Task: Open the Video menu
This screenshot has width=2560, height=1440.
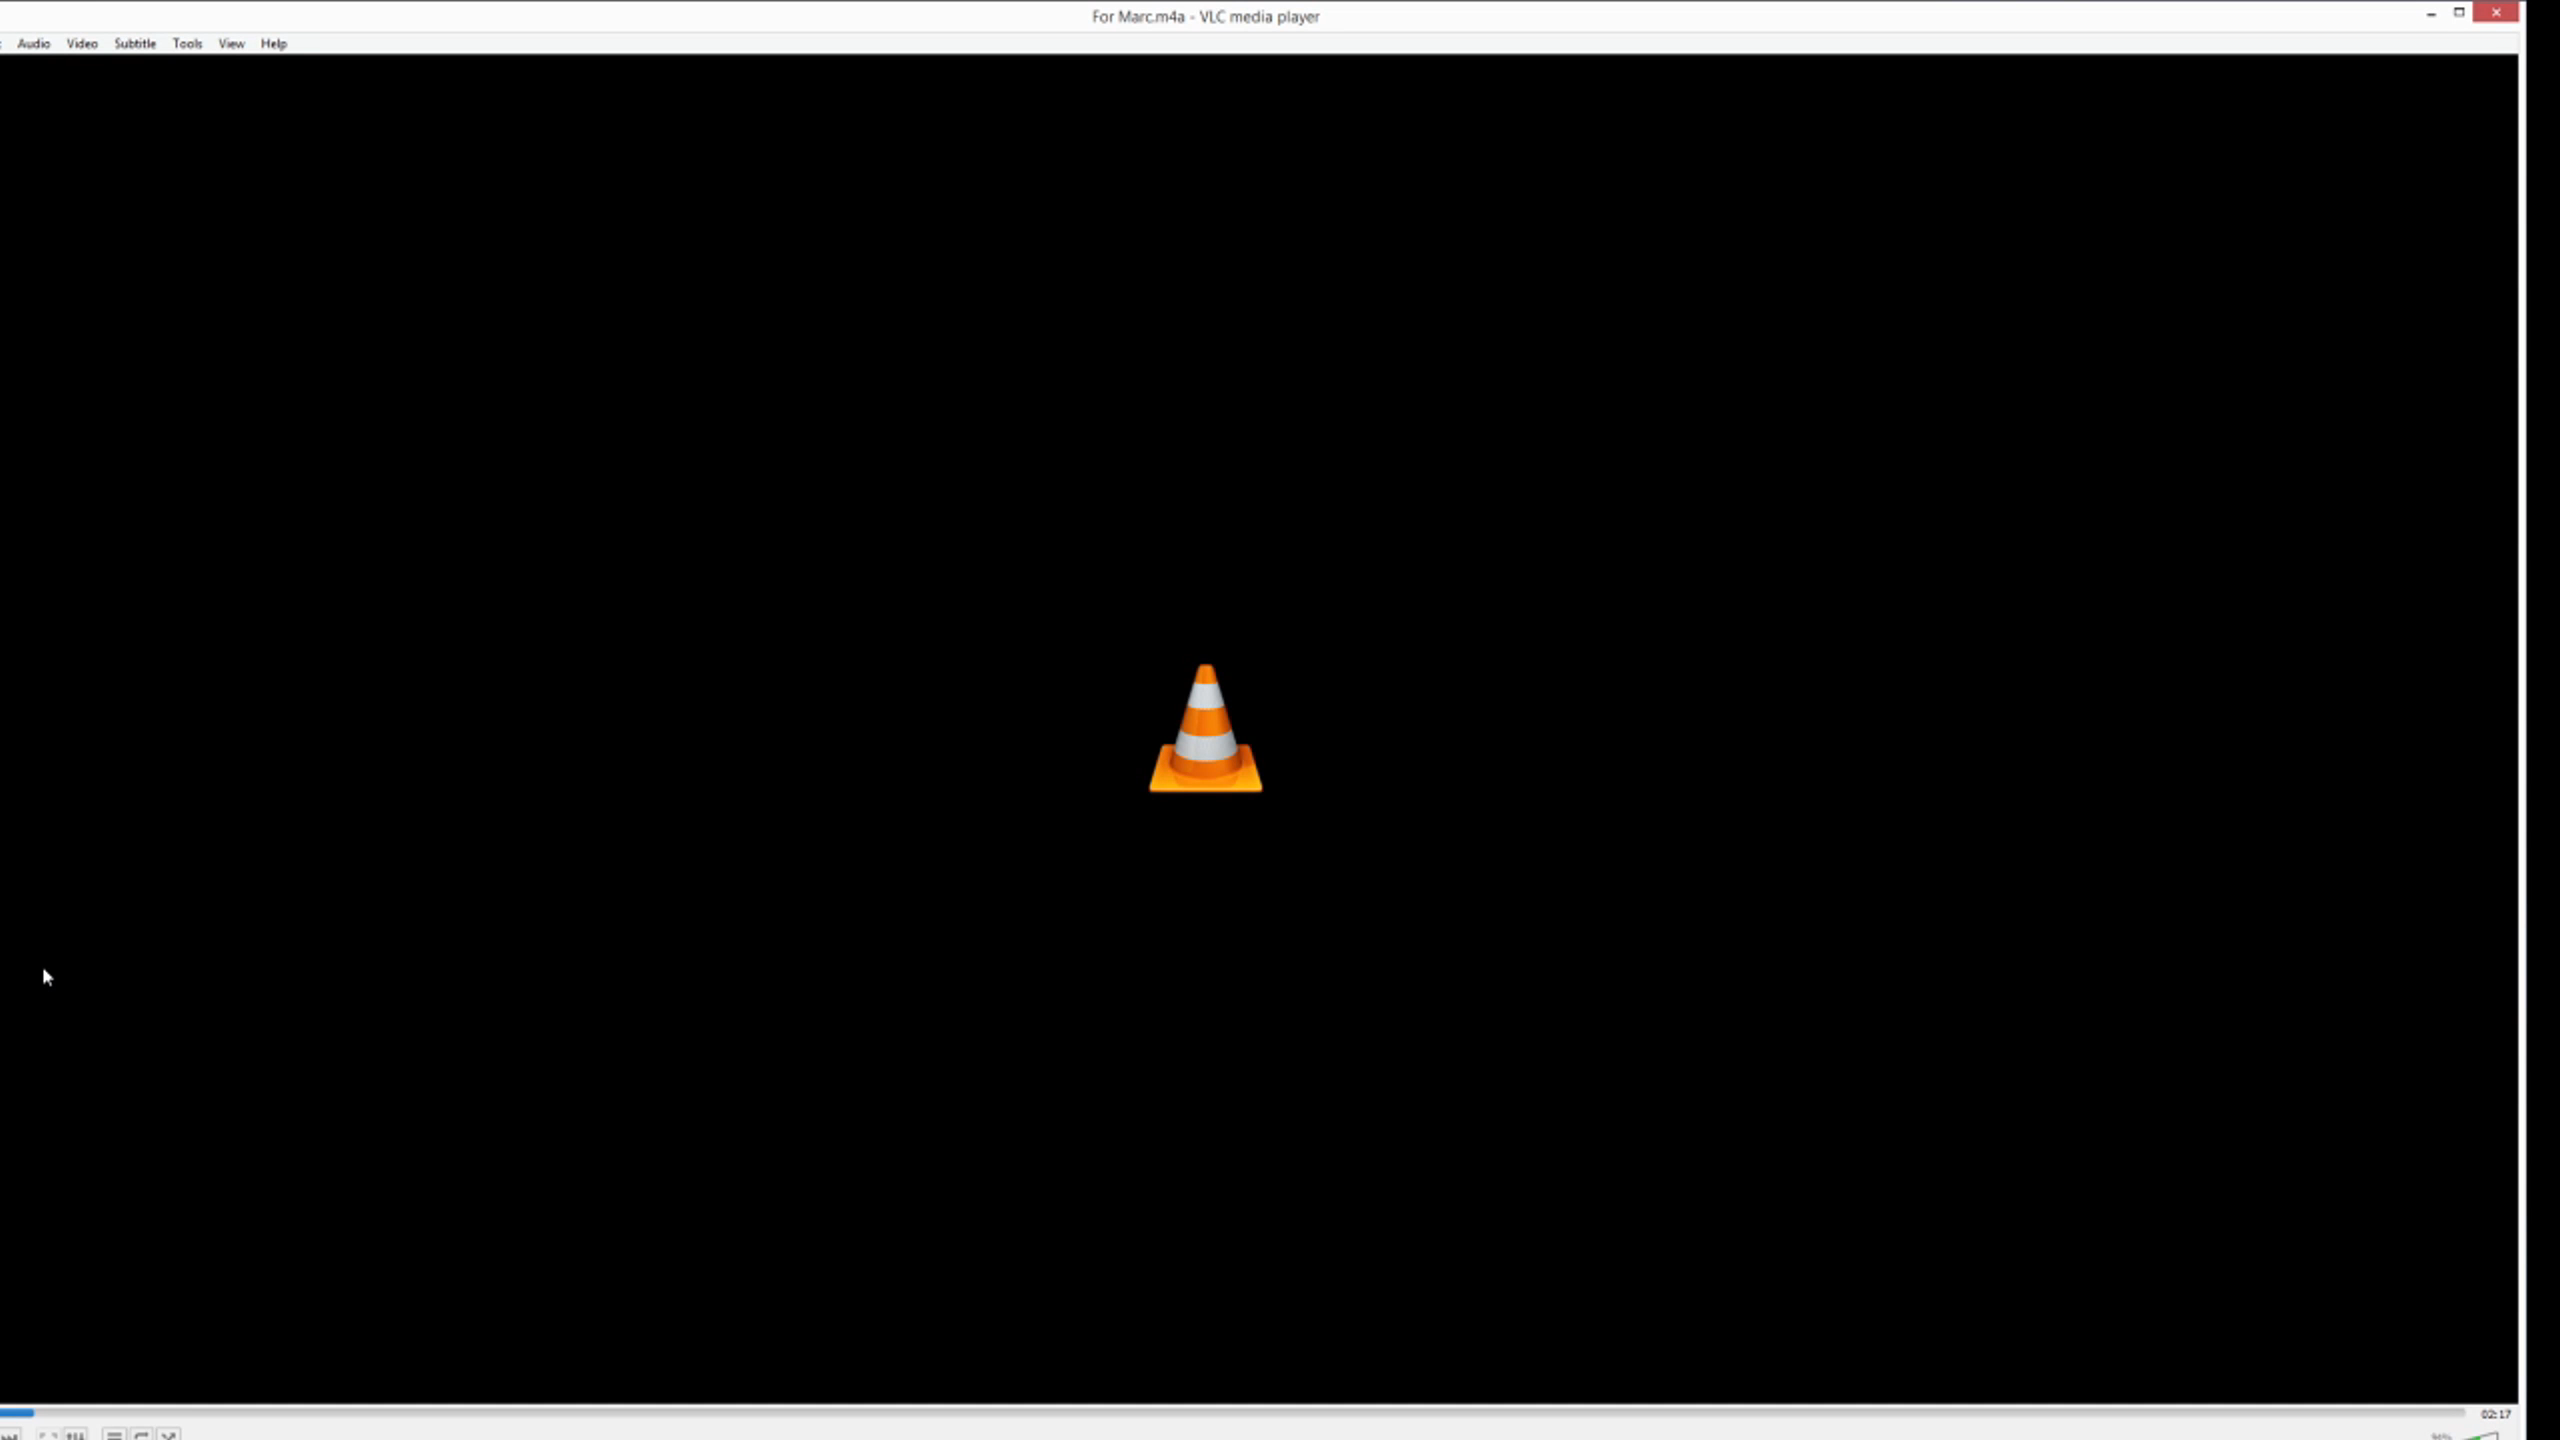Action: coord(82,43)
